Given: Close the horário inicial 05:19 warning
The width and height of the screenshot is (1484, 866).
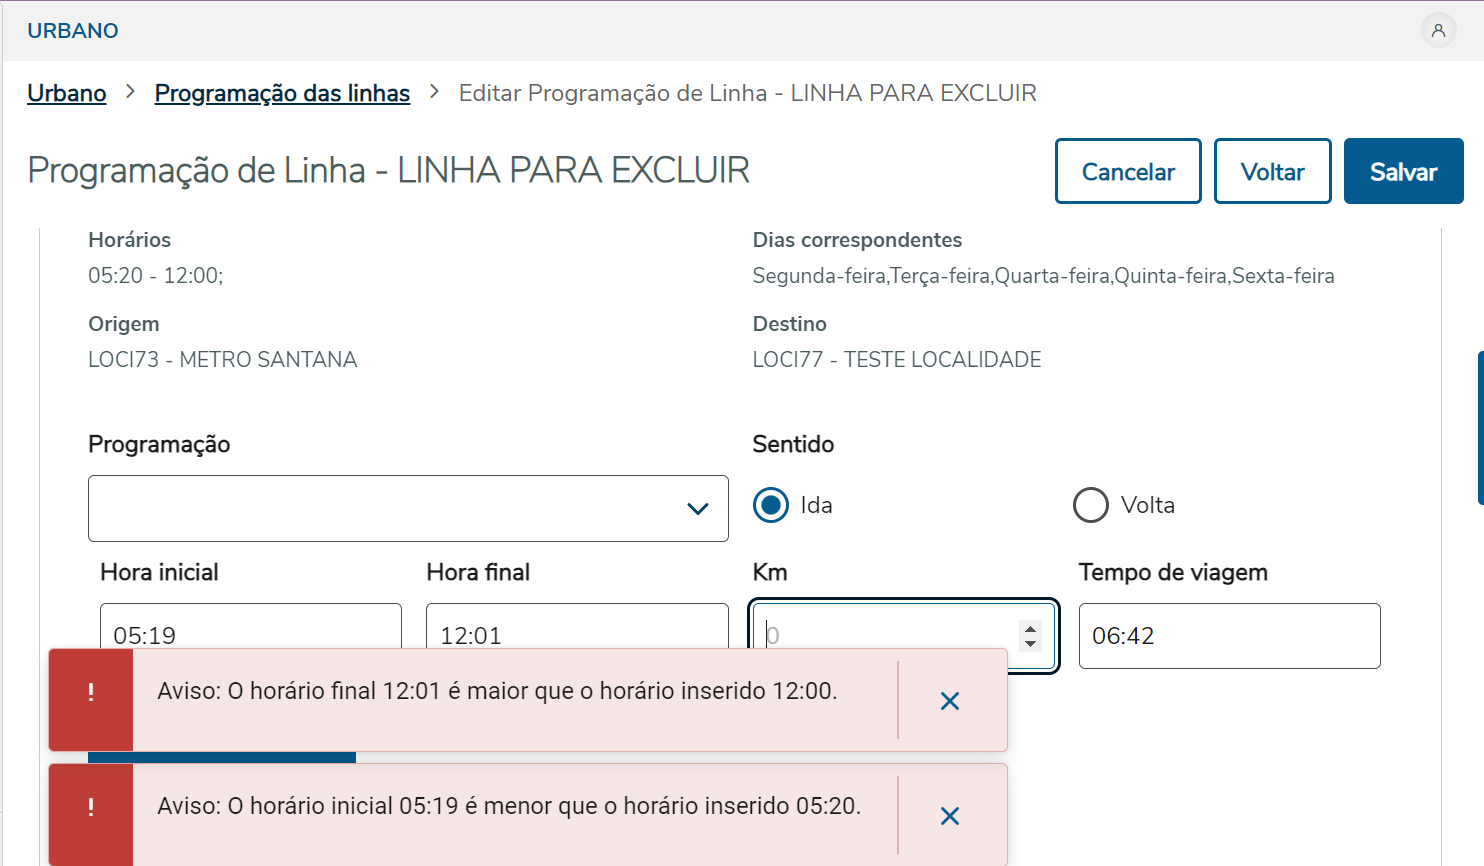Looking at the screenshot, I should pos(950,816).
